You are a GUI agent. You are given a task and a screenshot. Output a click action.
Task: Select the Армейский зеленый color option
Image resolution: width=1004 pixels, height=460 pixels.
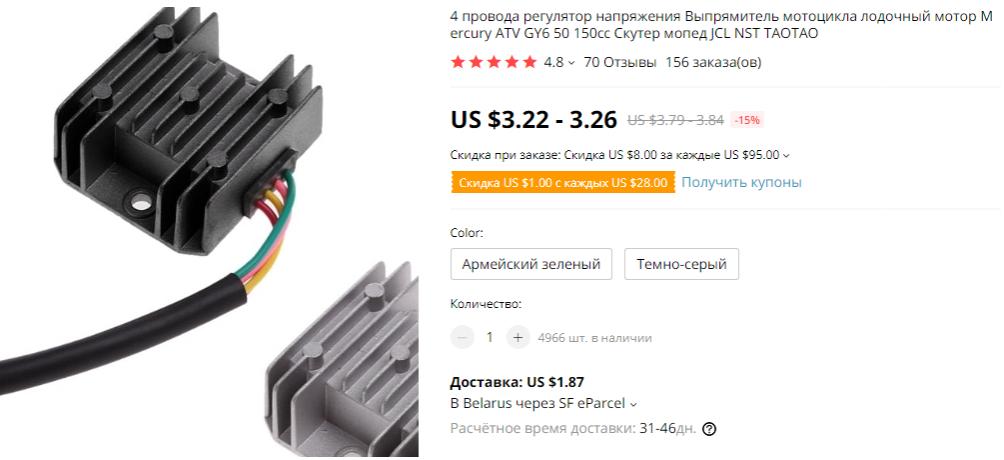pyautogui.click(x=531, y=264)
